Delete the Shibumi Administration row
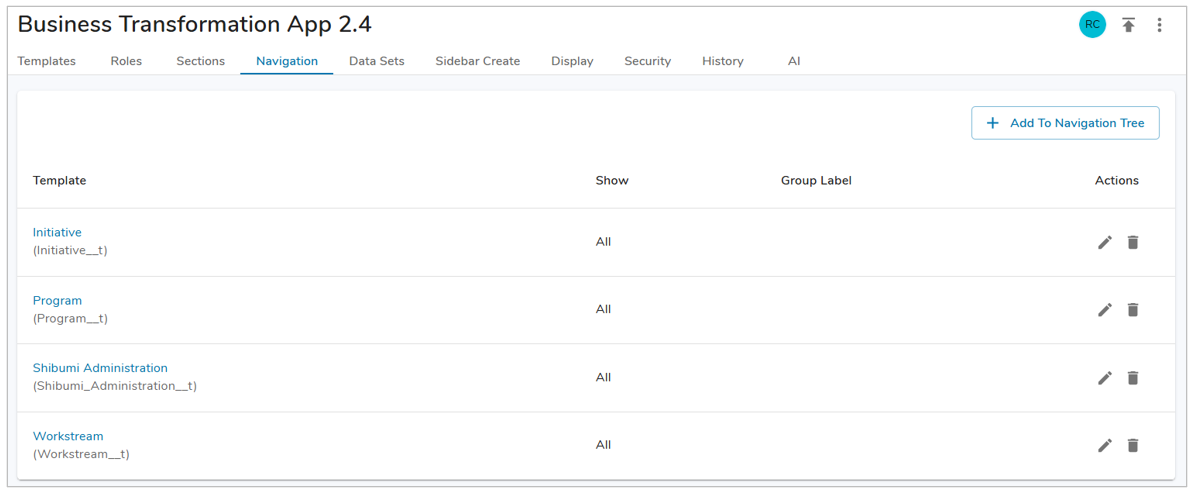The image size is (1192, 491). 1132,378
